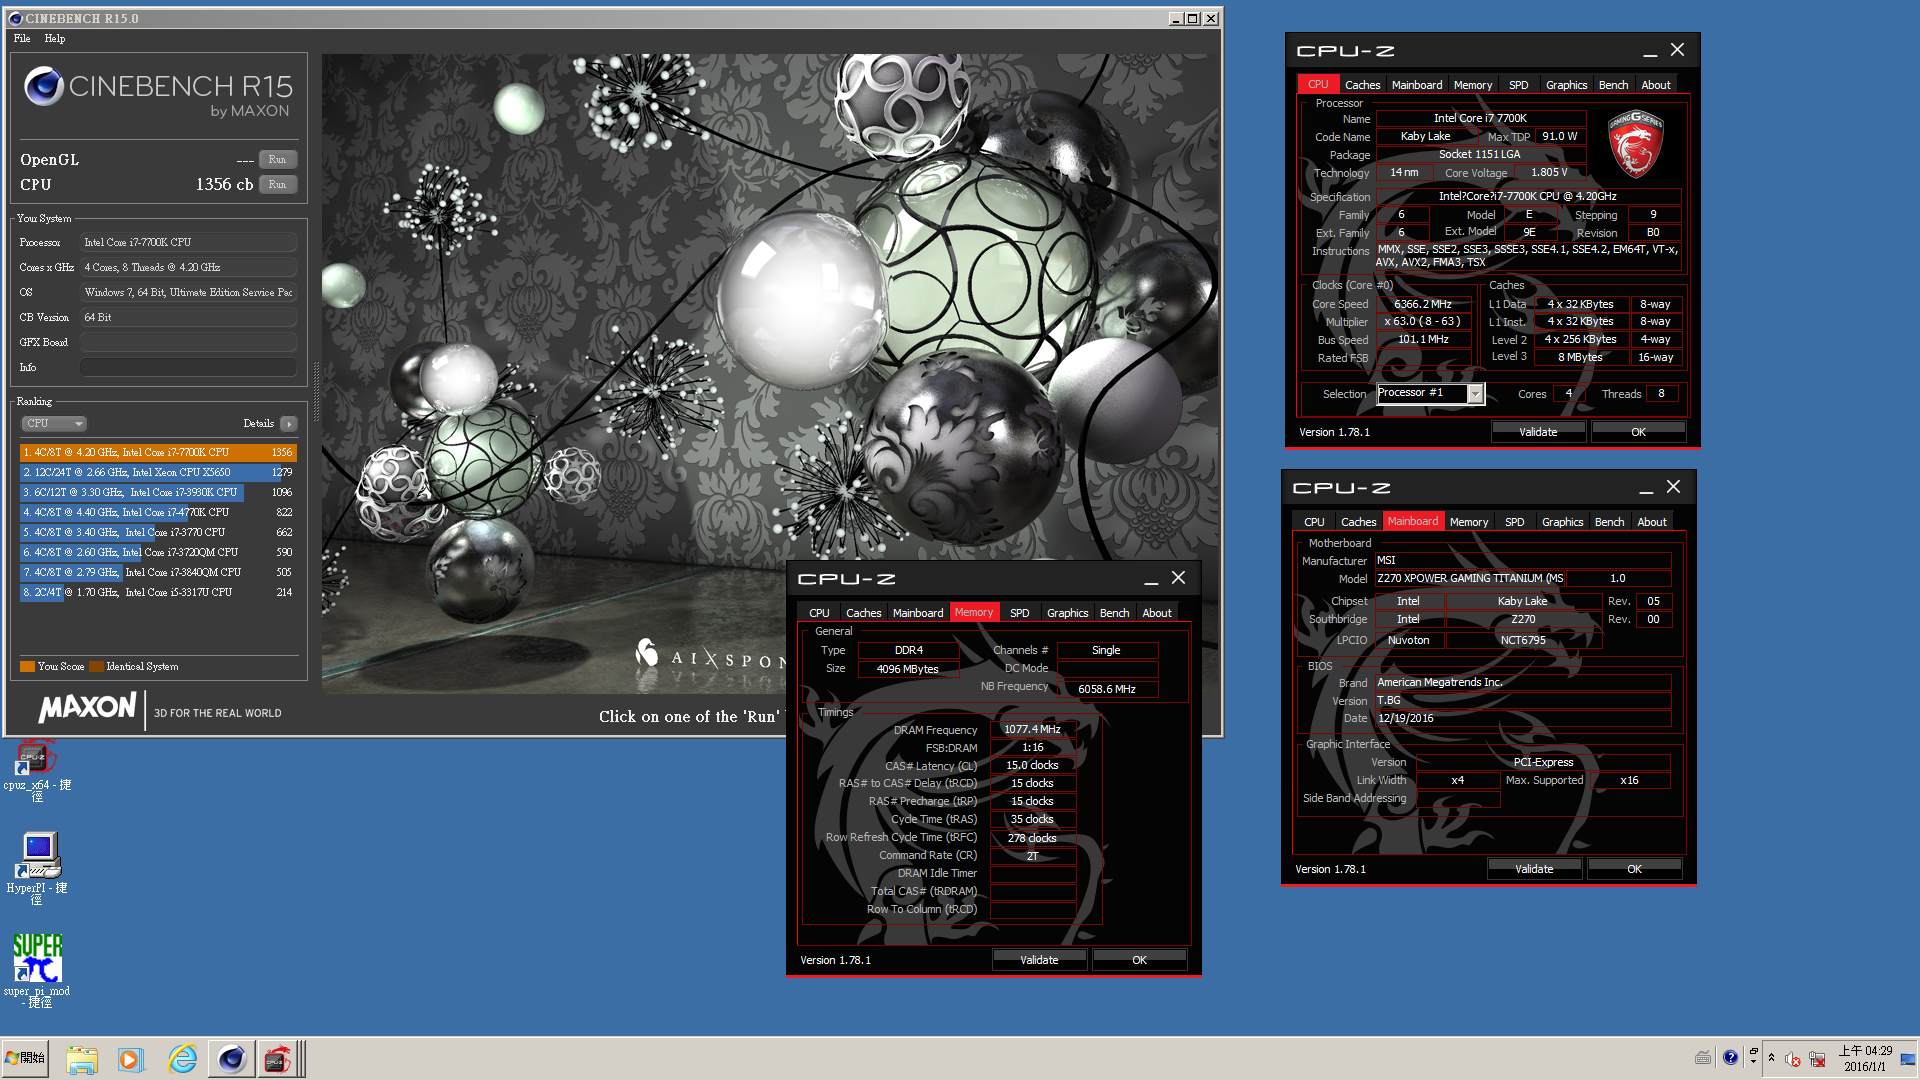Select ranking row Intel Core i5-3317U
This screenshot has width=1920, height=1080.
[158, 592]
